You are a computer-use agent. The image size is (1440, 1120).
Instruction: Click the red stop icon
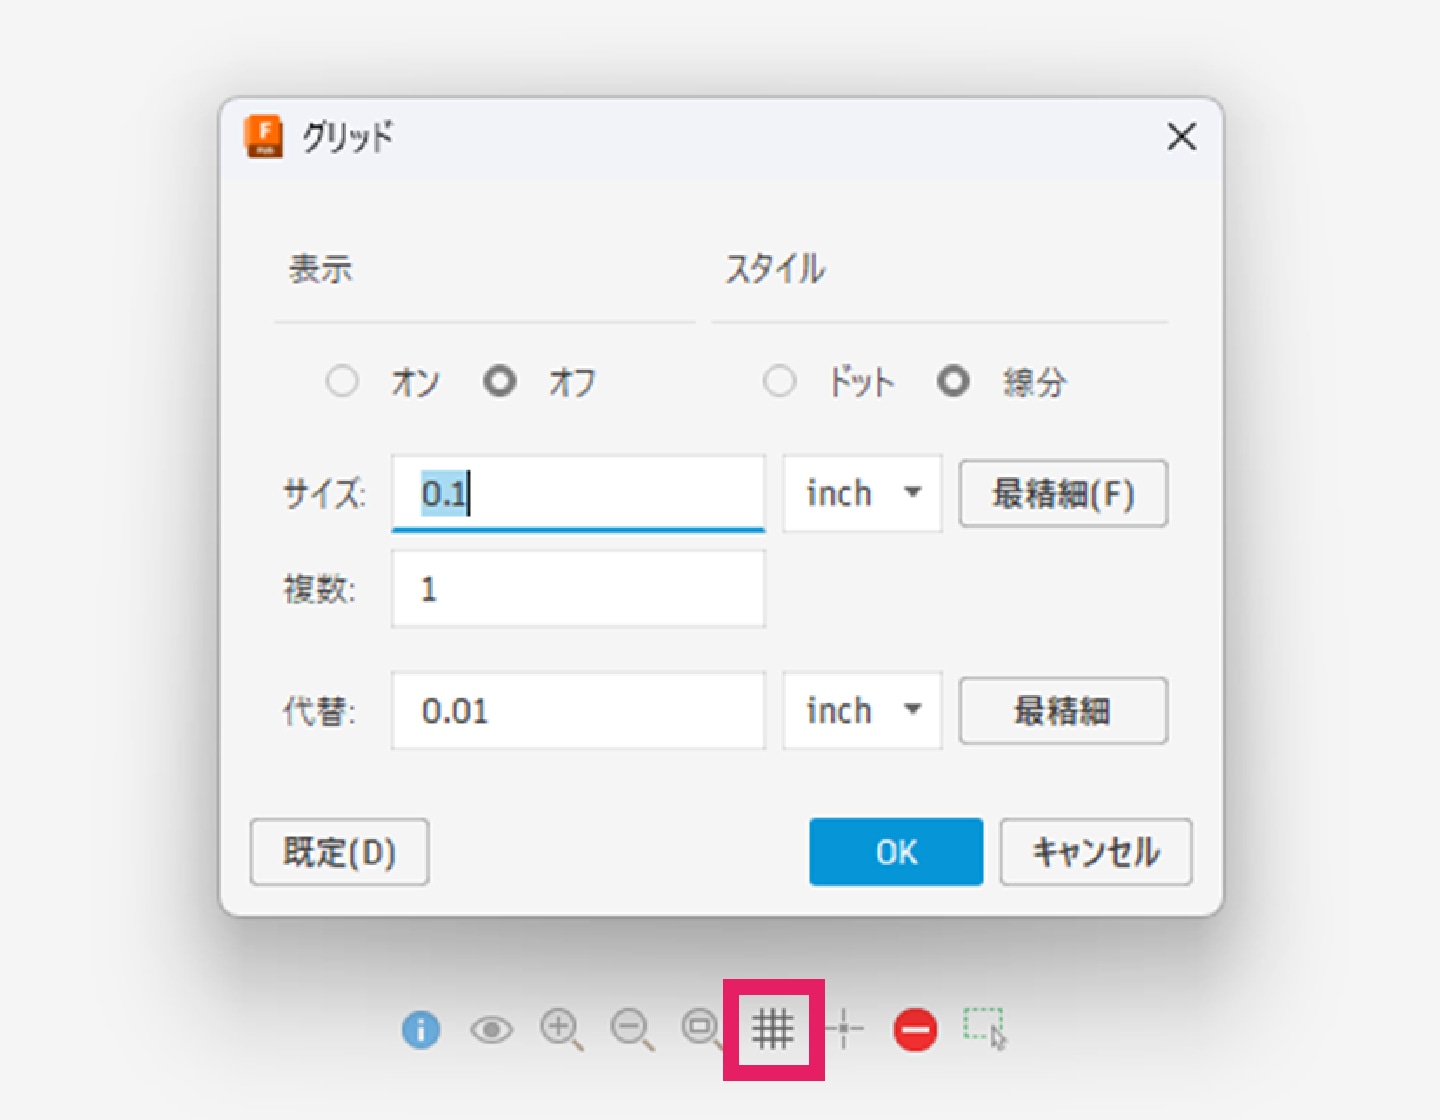tap(915, 1030)
